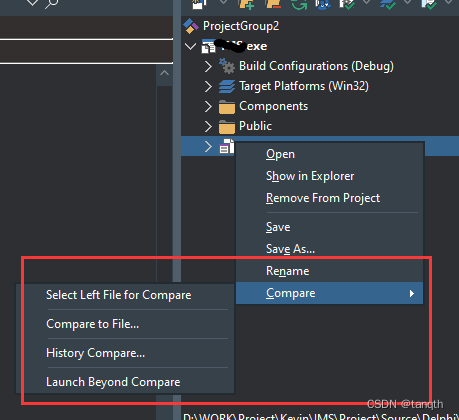
Task: Click the Target Platforms stack icon
Action: [227, 86]
